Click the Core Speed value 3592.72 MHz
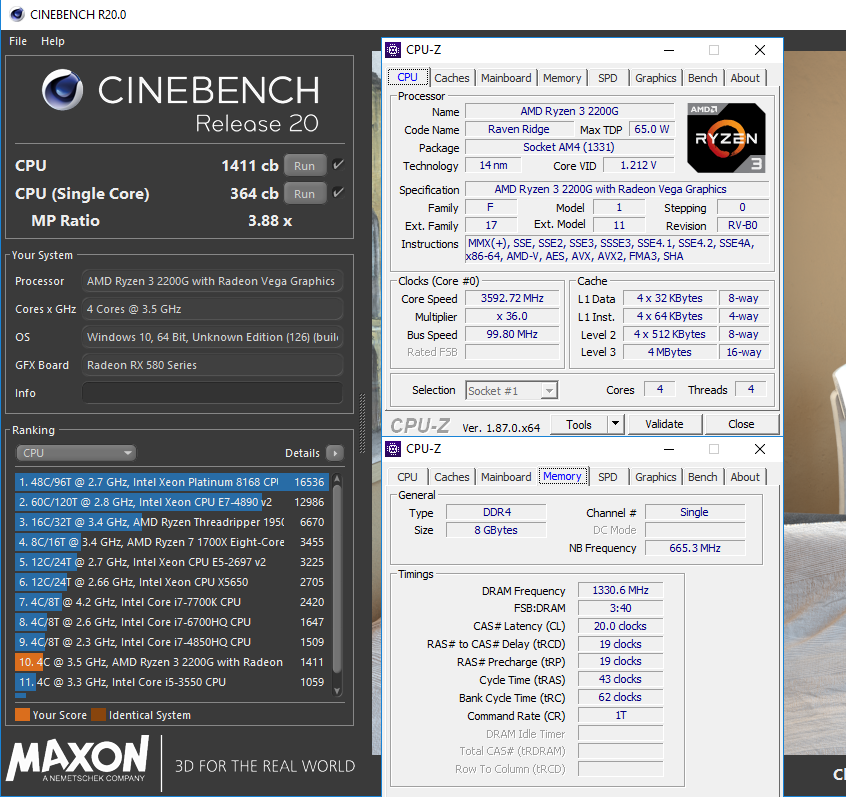 [x=512, y=298]
